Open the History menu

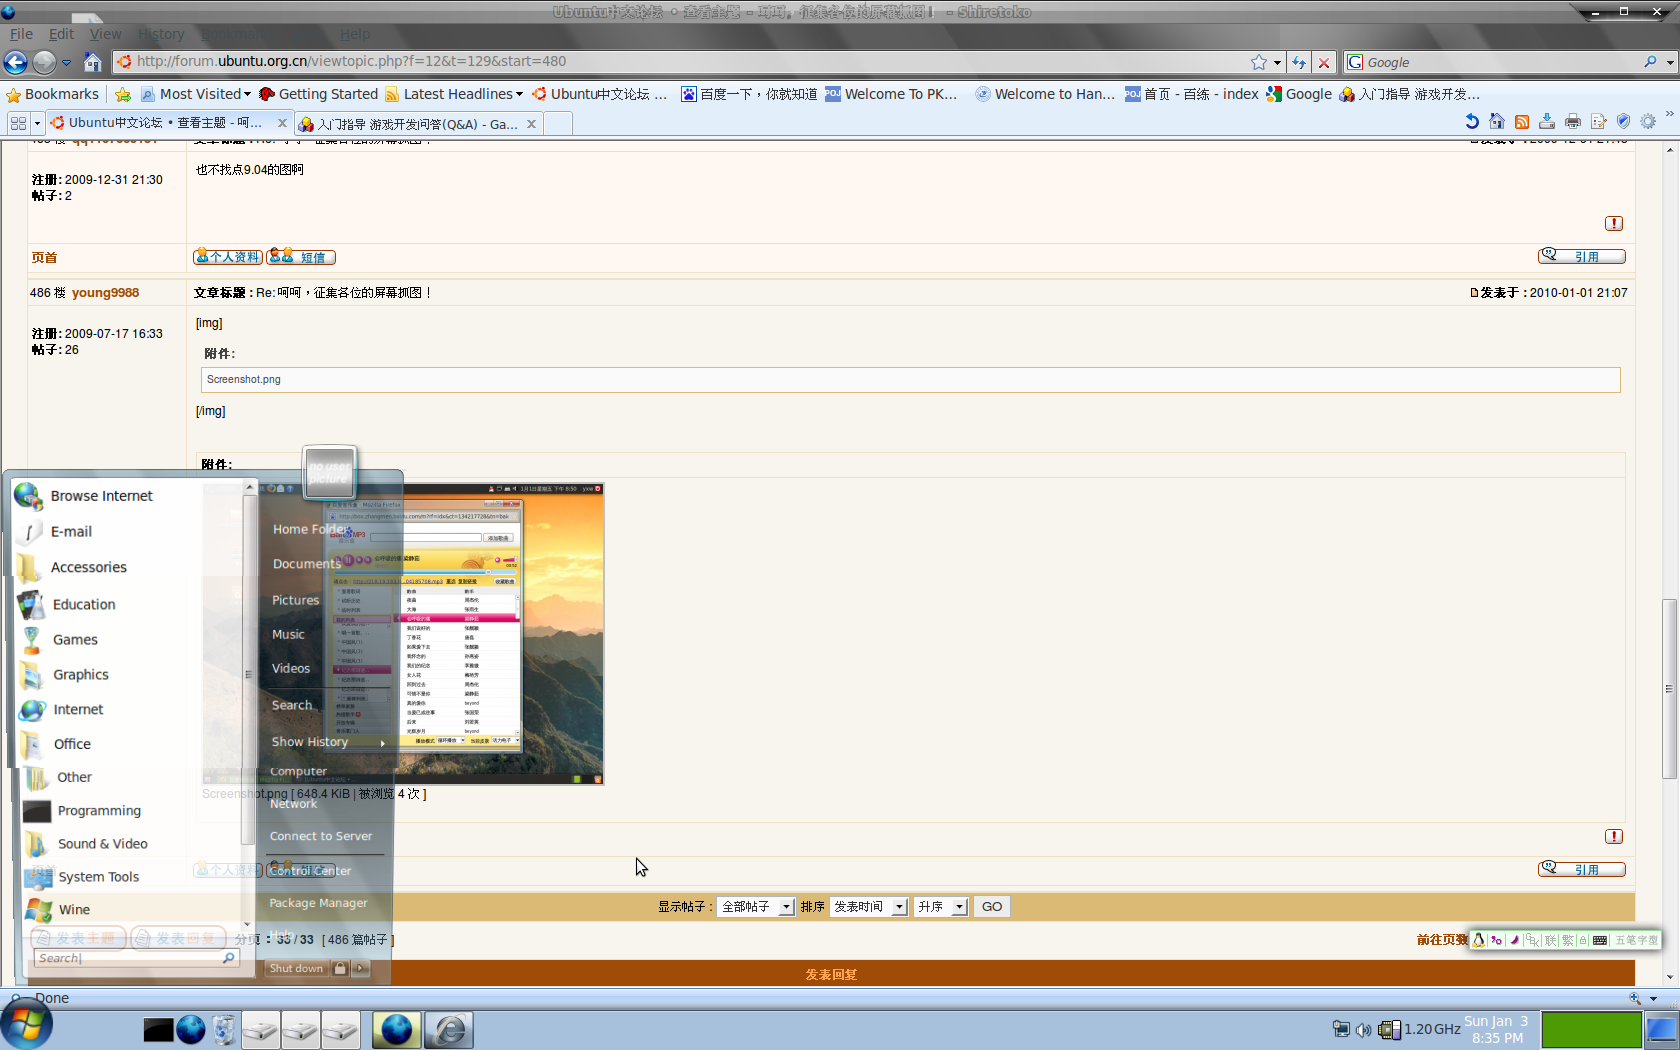pyautogui.click(x=161, y=34)
